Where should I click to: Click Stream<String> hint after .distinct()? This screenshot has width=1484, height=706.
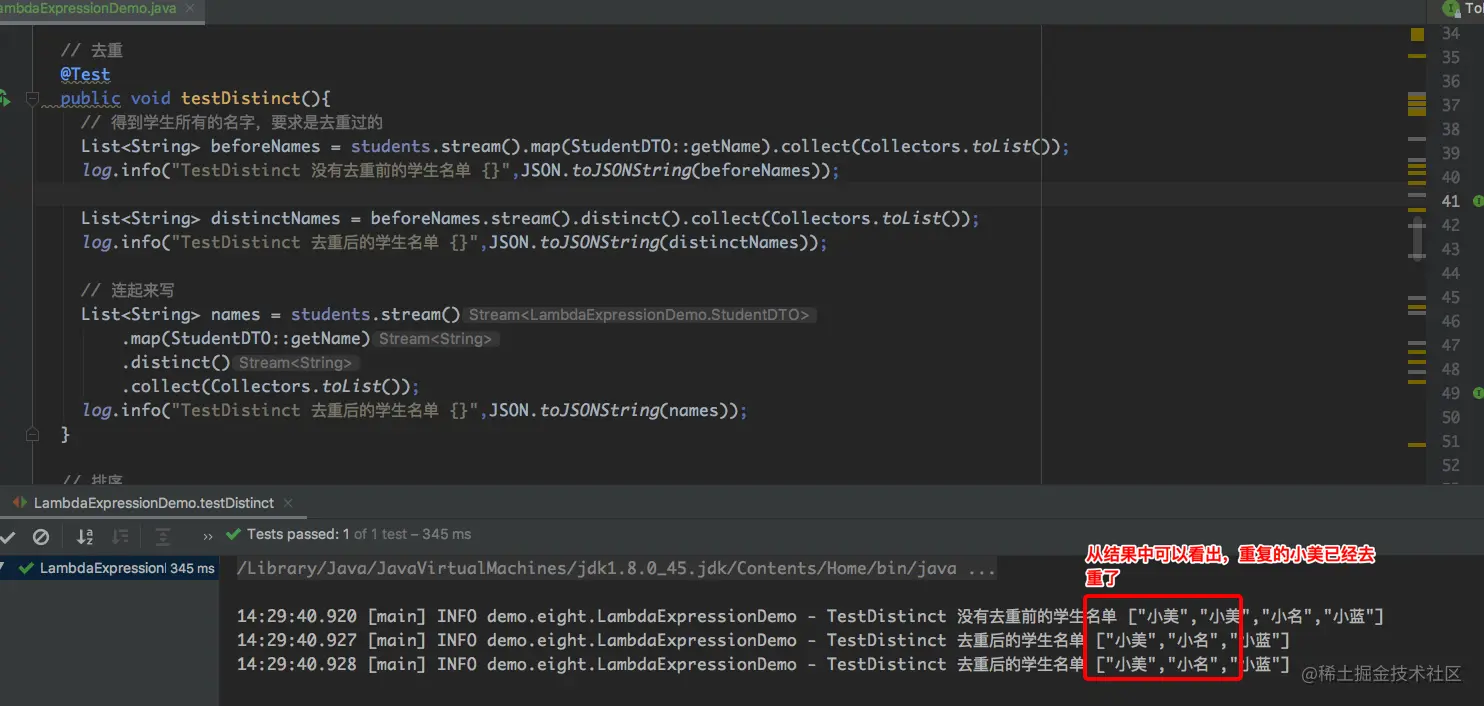[296, 362]
